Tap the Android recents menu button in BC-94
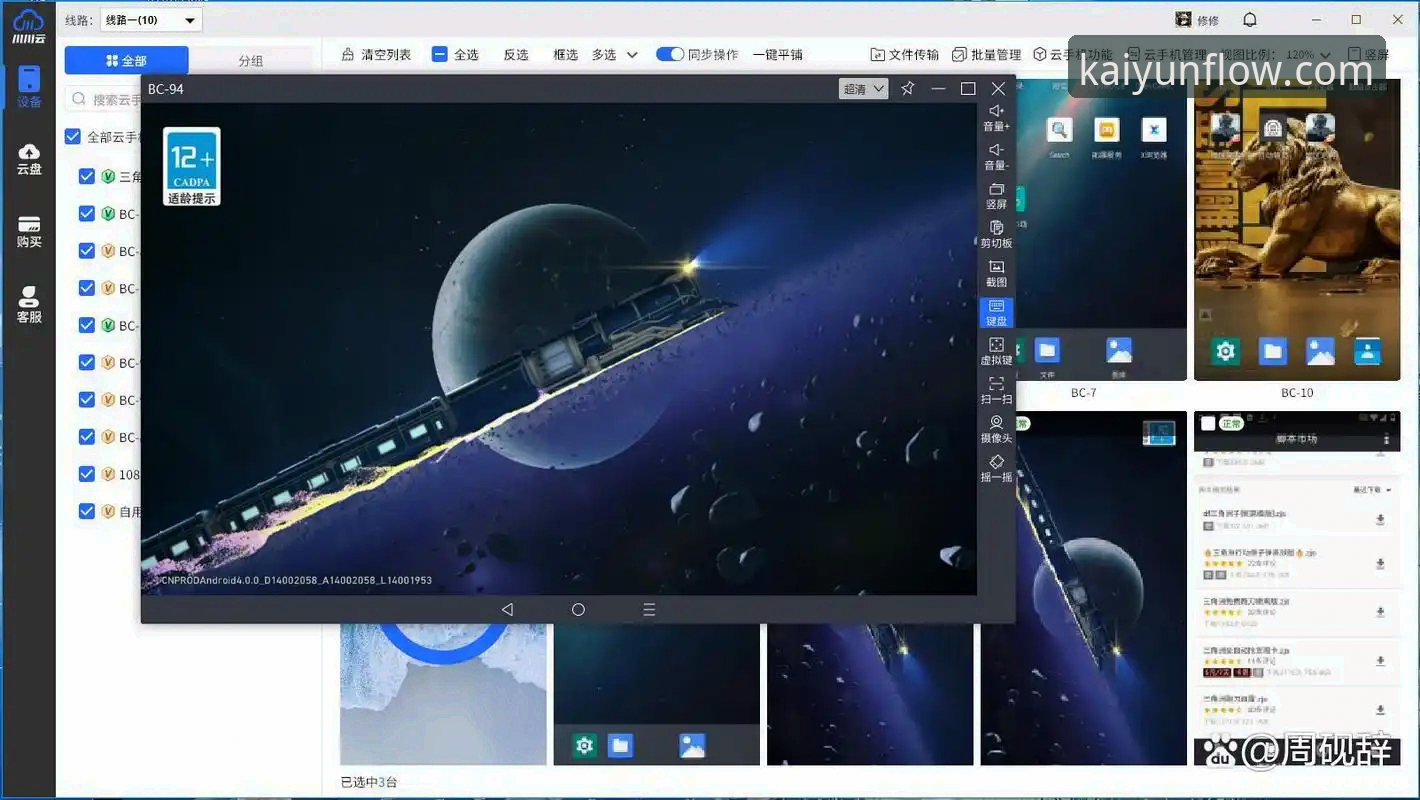This screenshot has width=1420, height=800. click(649, 609)
